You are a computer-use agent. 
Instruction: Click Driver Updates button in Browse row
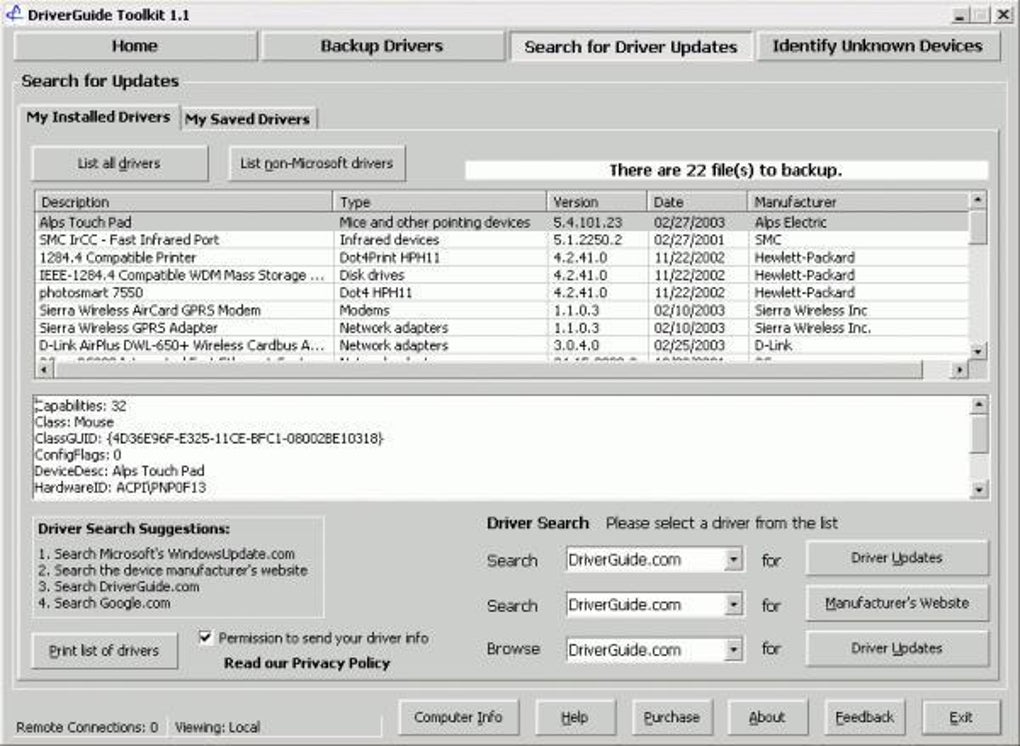897,648
